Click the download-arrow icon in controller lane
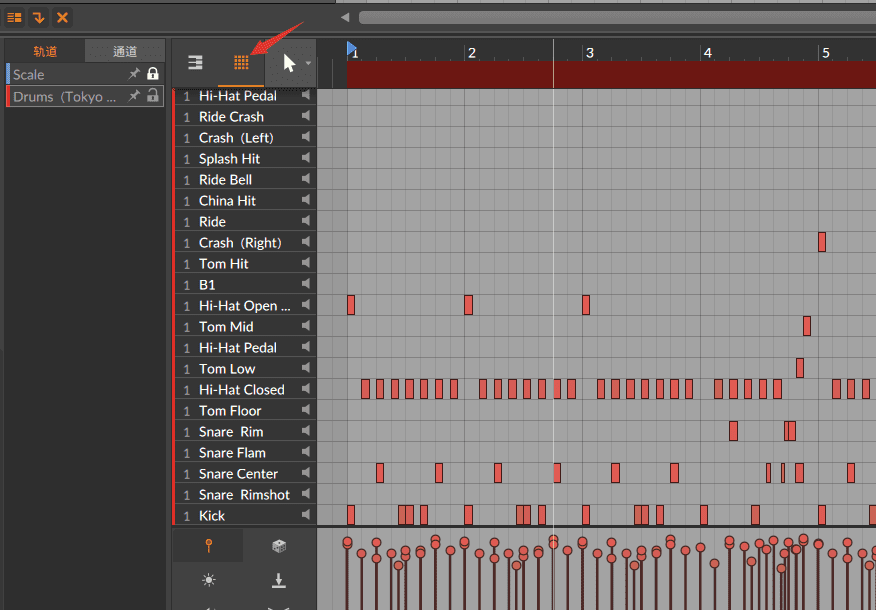The image size is (876, 610). point(279,580)
